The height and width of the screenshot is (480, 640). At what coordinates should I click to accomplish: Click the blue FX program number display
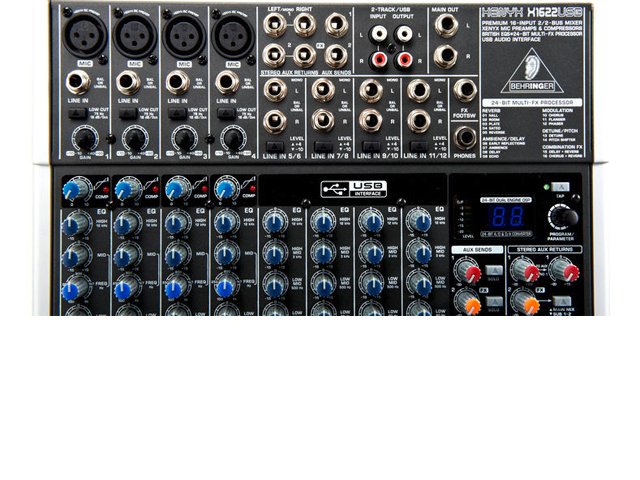point(507,217)
